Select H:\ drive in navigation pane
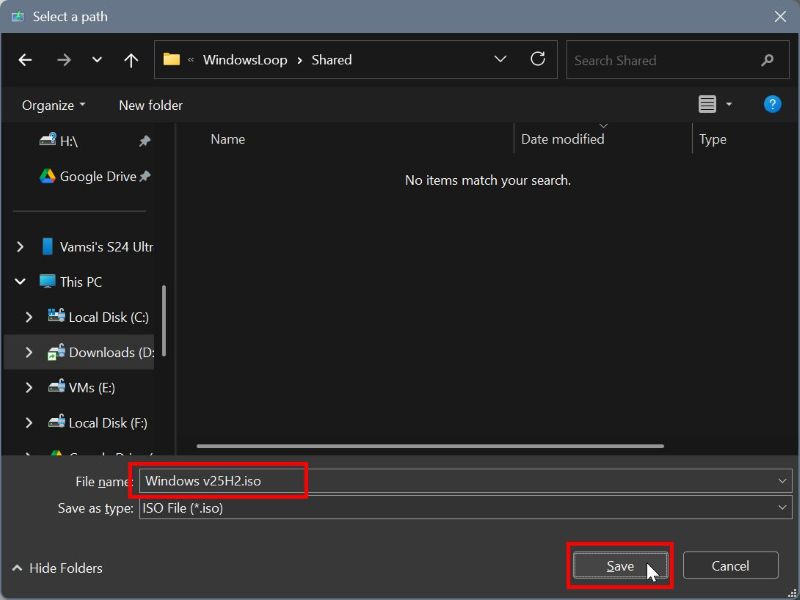The width and height of the screenshot is (800, 600). pyautogui.click(x=68, y=141)
